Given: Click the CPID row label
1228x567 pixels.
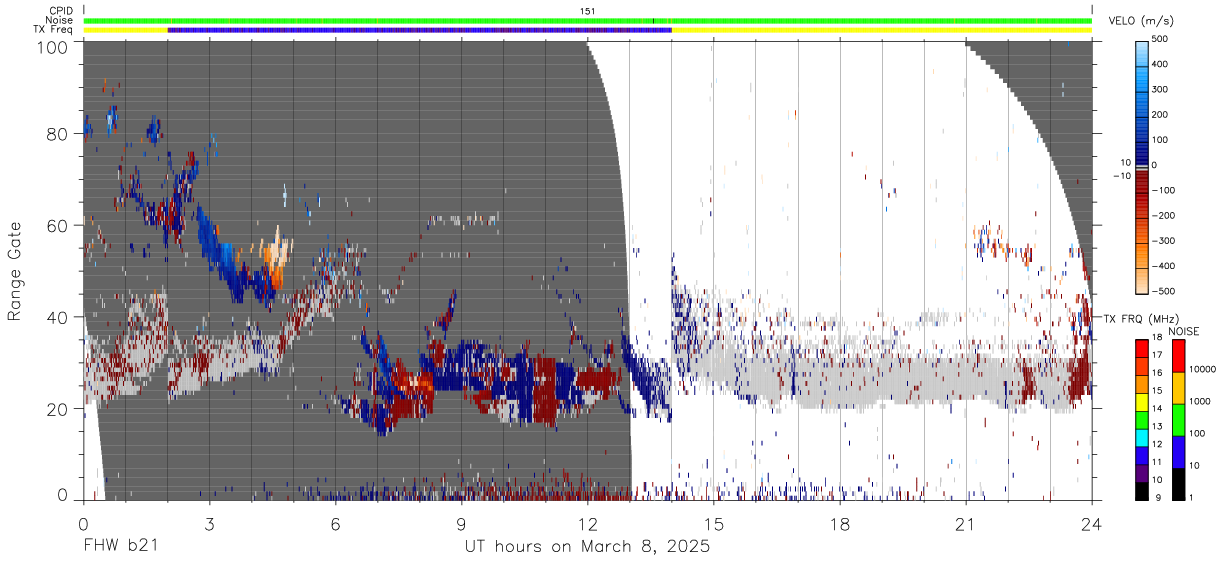Looking at the screenshot, I should 59,11.
